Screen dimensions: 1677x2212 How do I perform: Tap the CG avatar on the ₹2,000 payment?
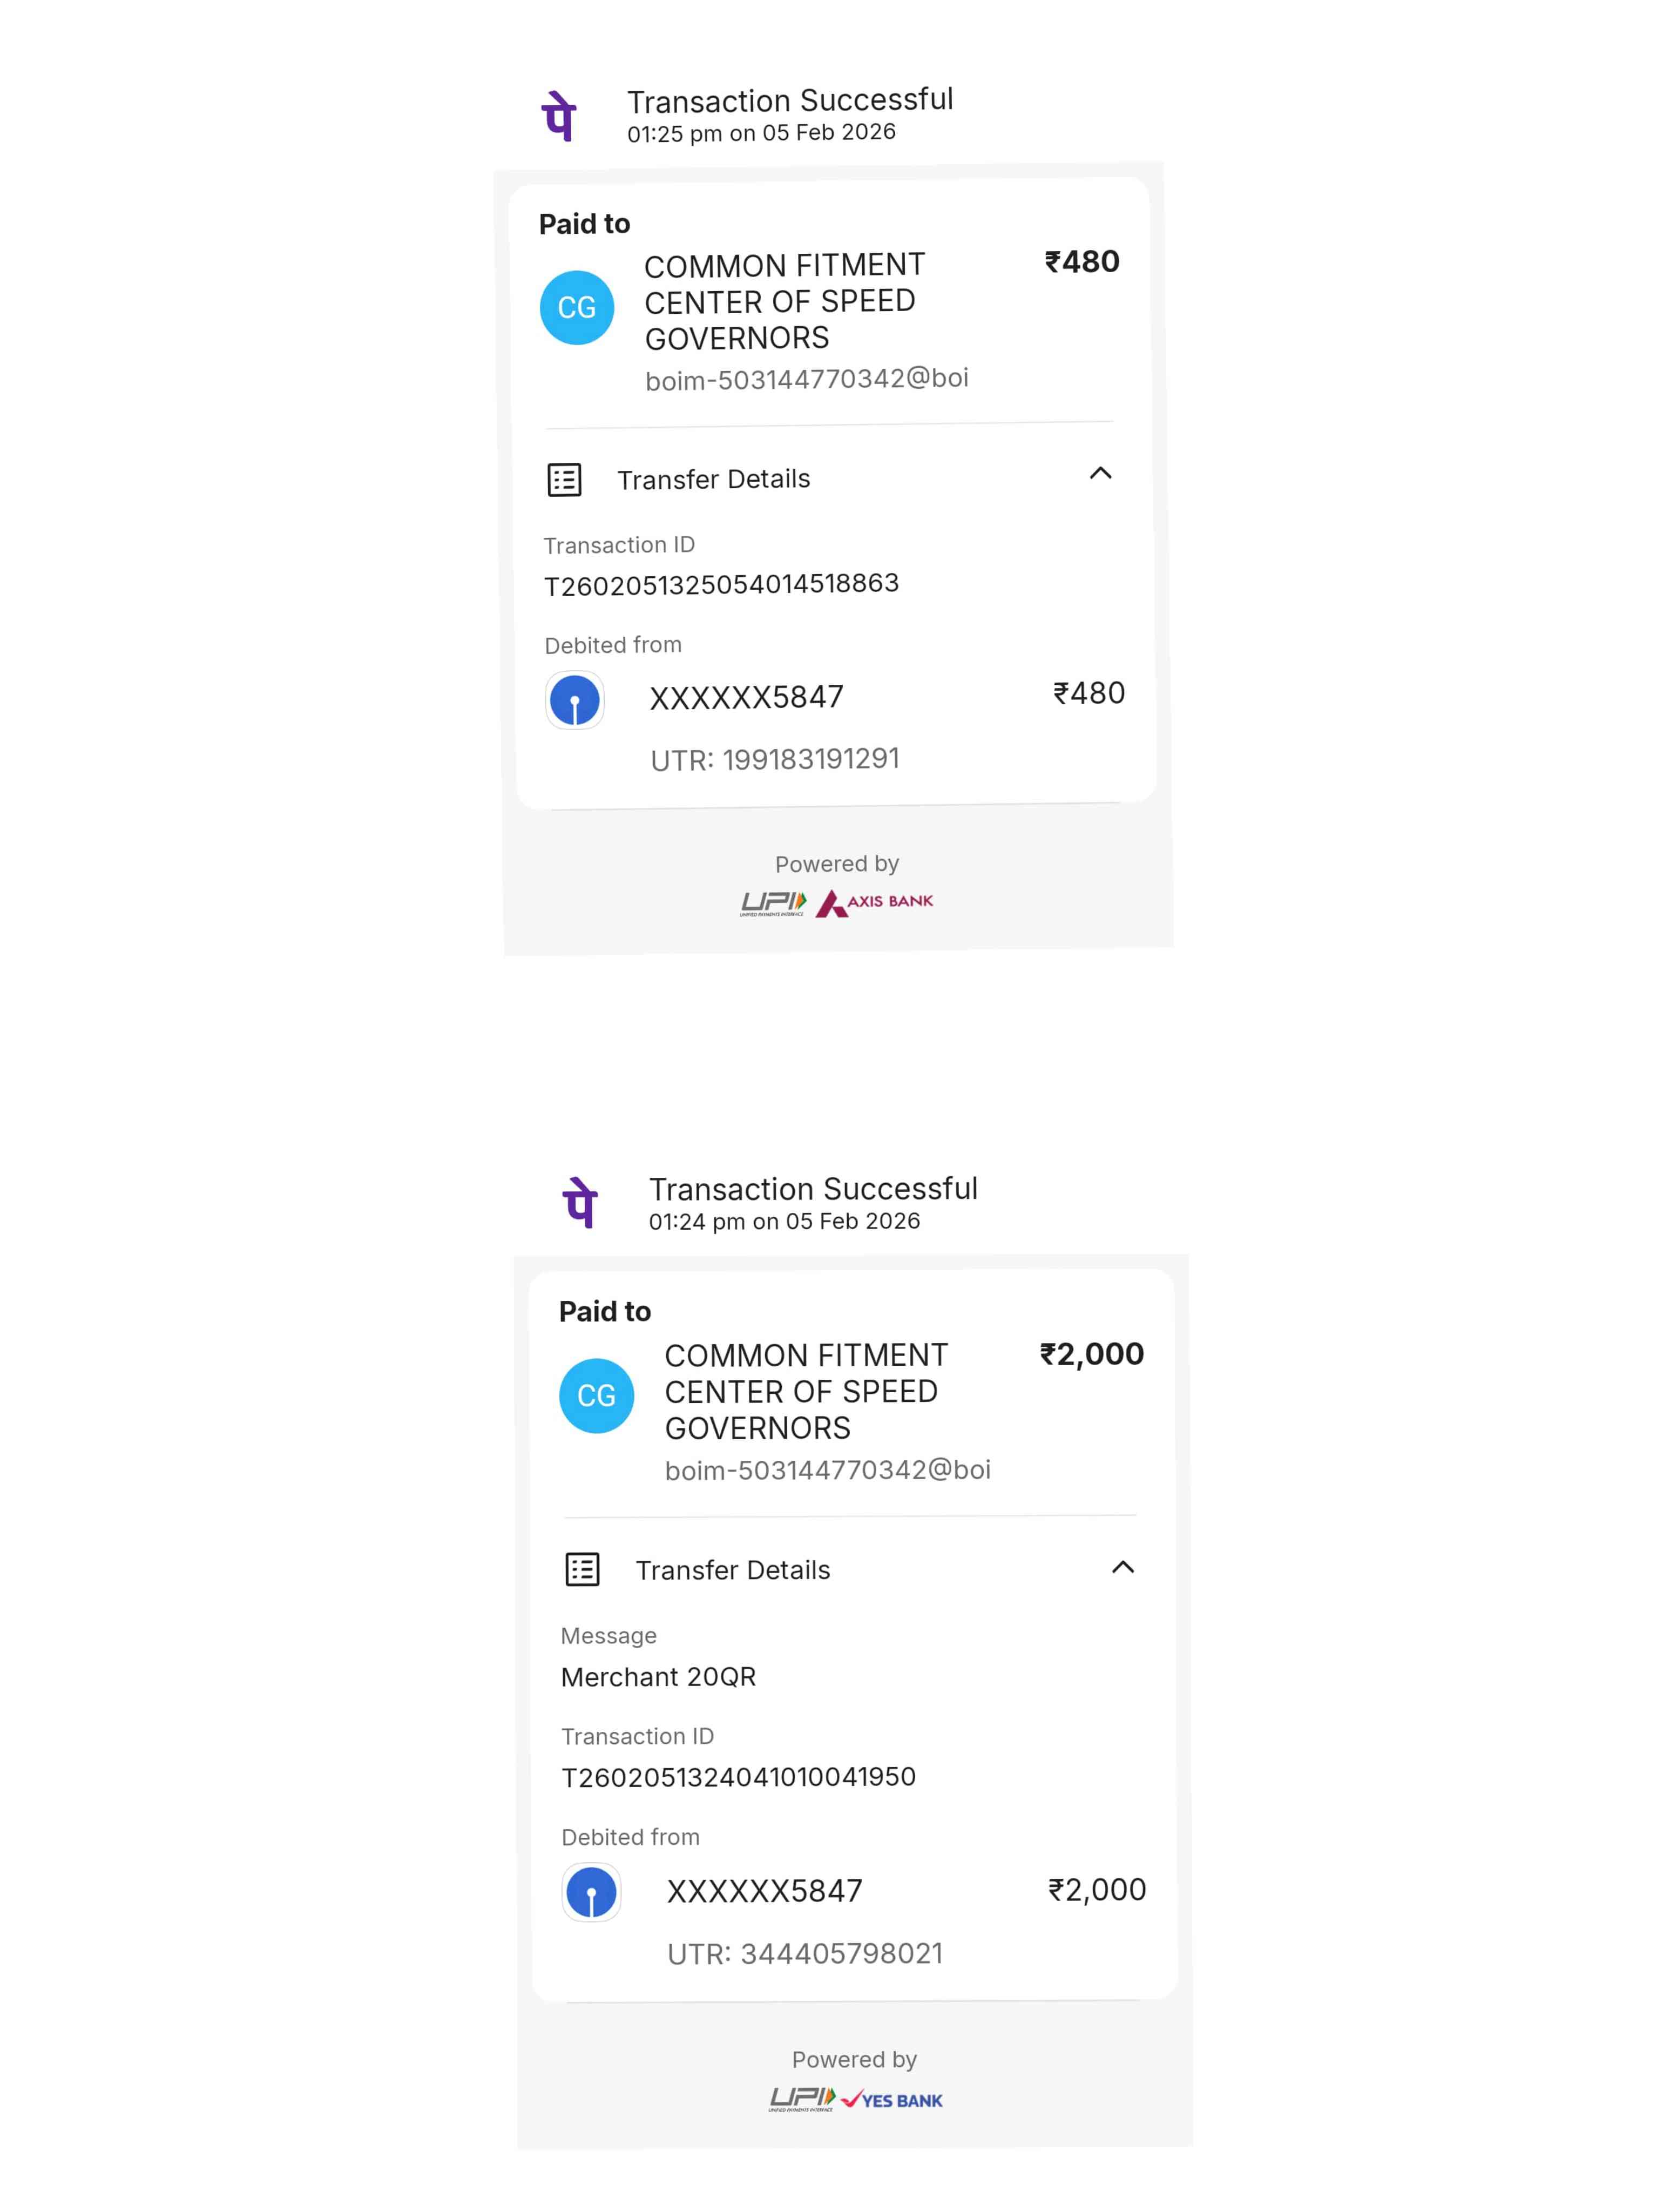(x=596, y=1396)
